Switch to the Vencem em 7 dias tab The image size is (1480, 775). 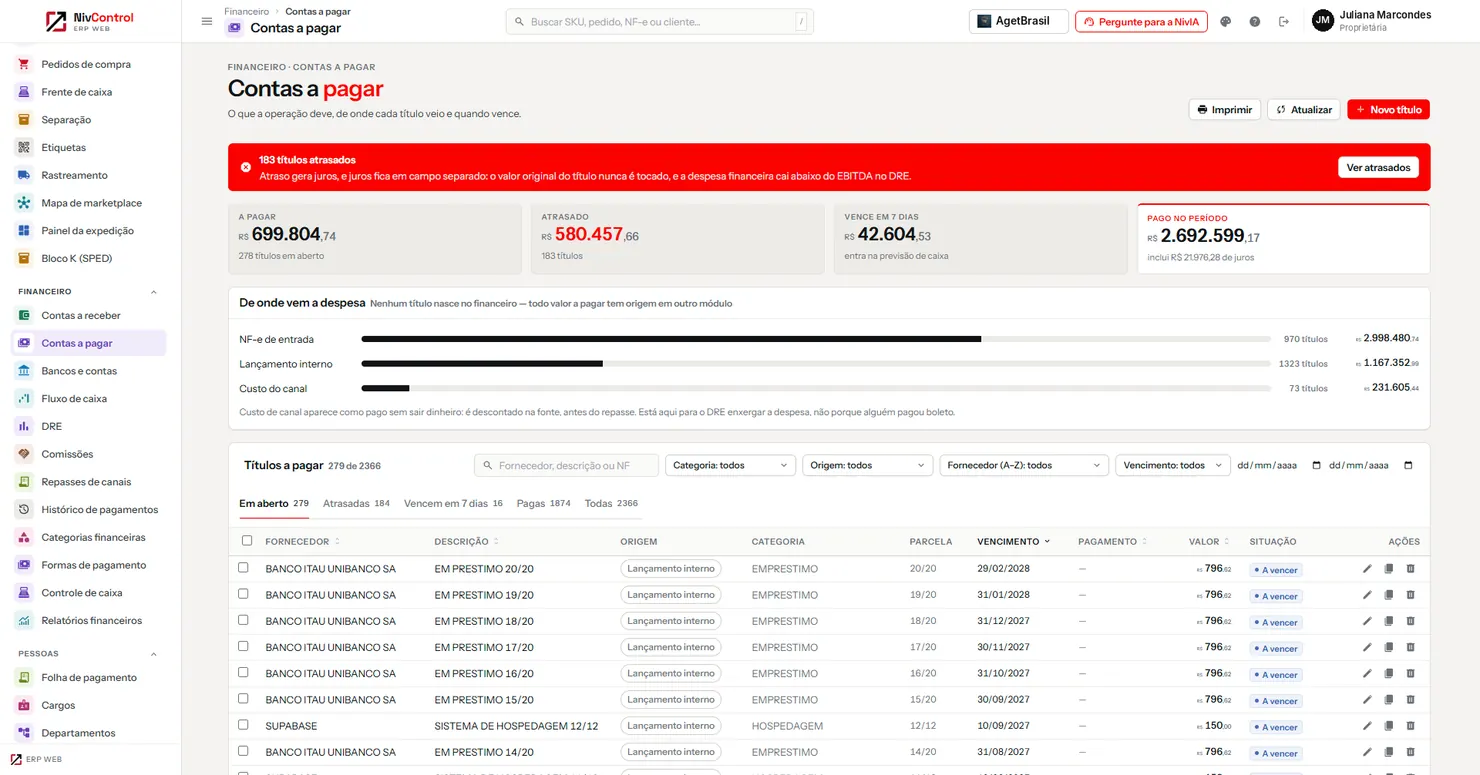click(x=453, y=504)
